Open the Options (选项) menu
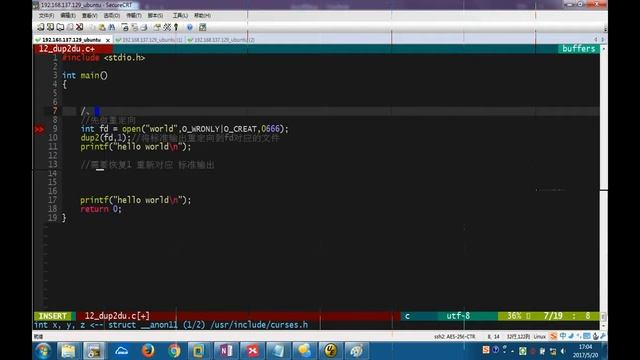 111,16
